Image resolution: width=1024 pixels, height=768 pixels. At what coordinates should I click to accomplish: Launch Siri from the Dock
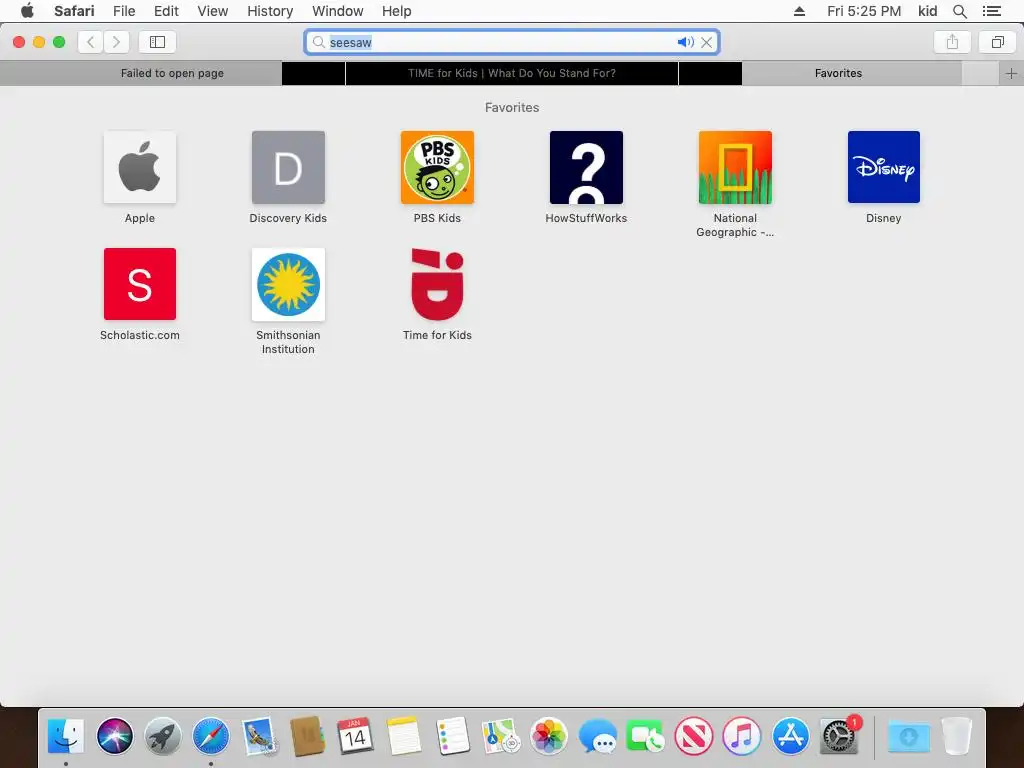point(114,736)
